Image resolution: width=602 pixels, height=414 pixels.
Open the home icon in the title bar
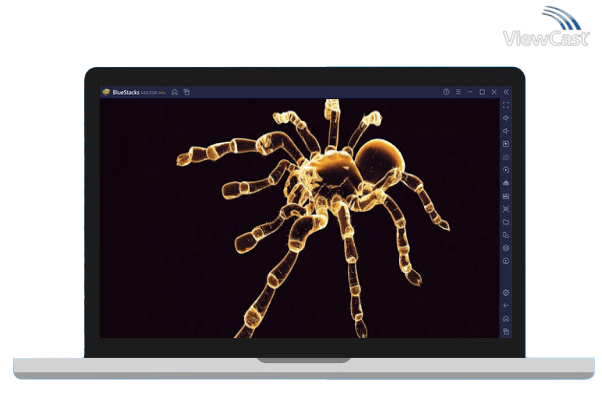tap(175, 92)
